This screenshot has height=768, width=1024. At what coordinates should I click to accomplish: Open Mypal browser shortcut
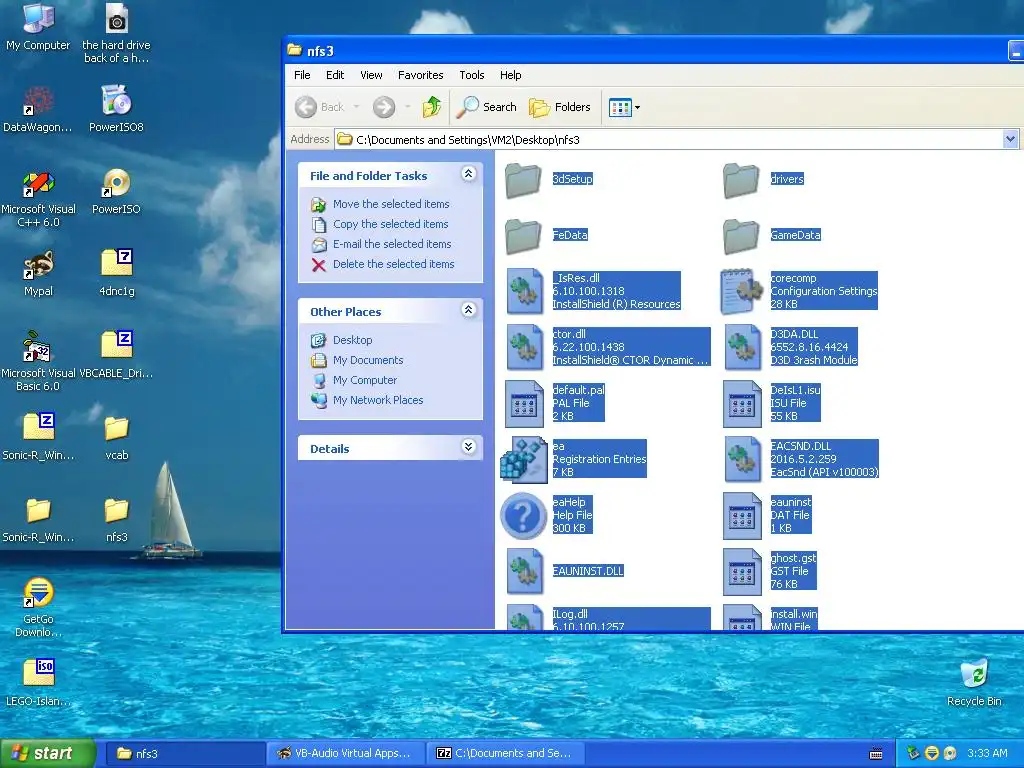coord(38,273)
